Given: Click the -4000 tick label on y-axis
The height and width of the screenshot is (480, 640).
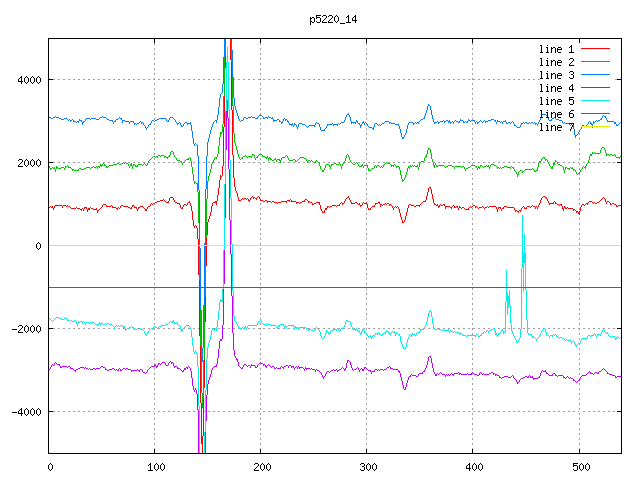Looking at the screenshot, I should click(x=25, y=412).
